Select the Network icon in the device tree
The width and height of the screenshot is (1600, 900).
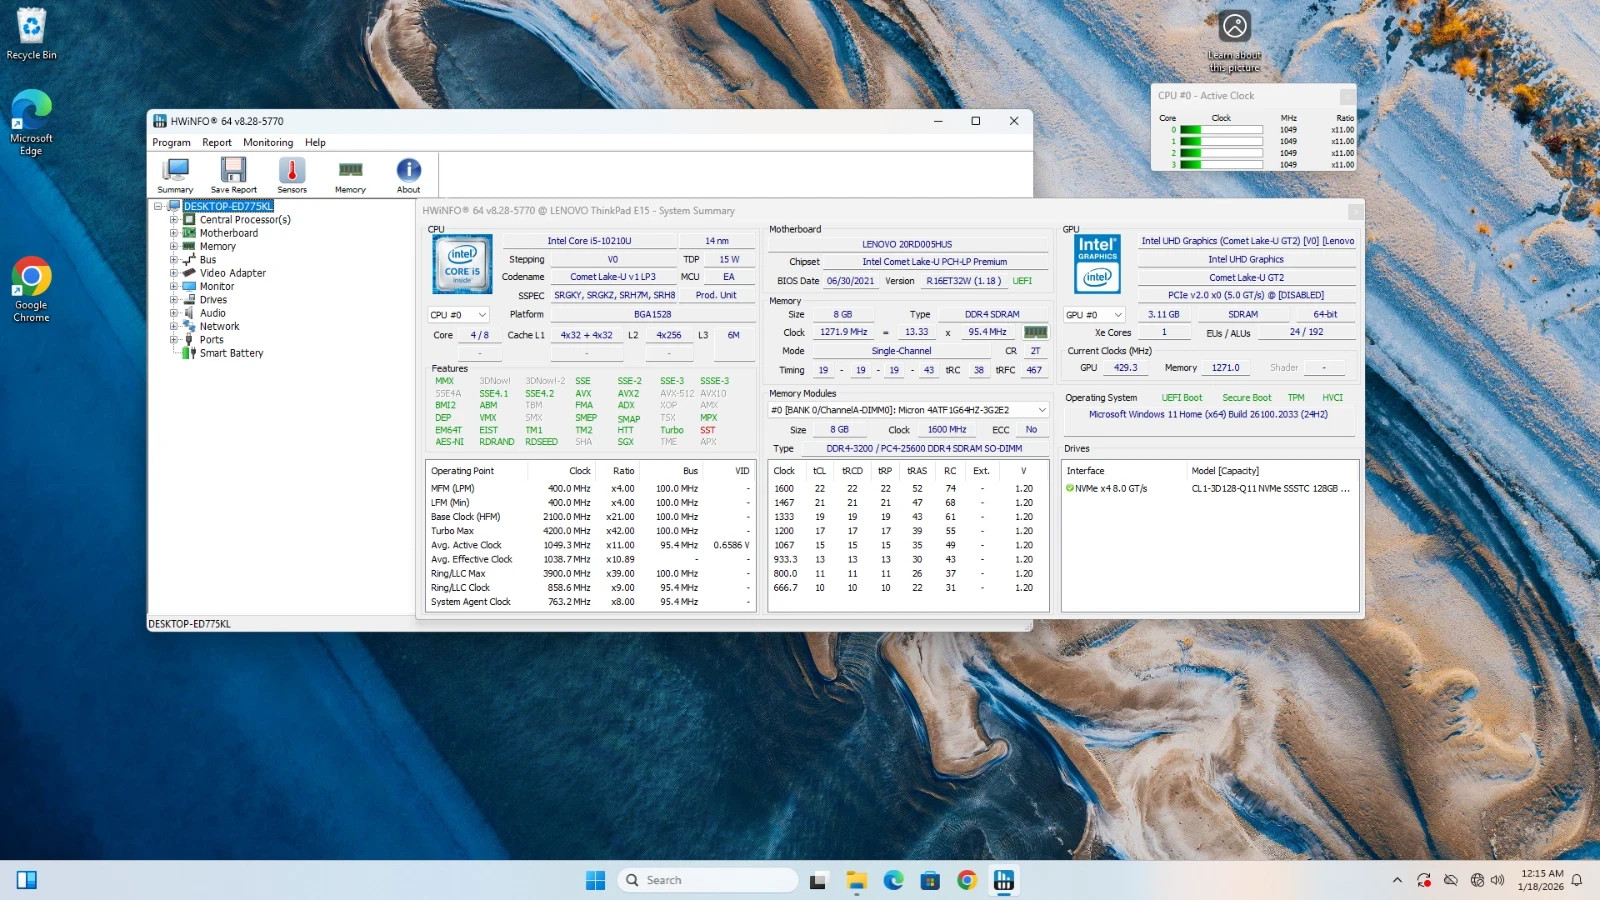coord(189,326)
